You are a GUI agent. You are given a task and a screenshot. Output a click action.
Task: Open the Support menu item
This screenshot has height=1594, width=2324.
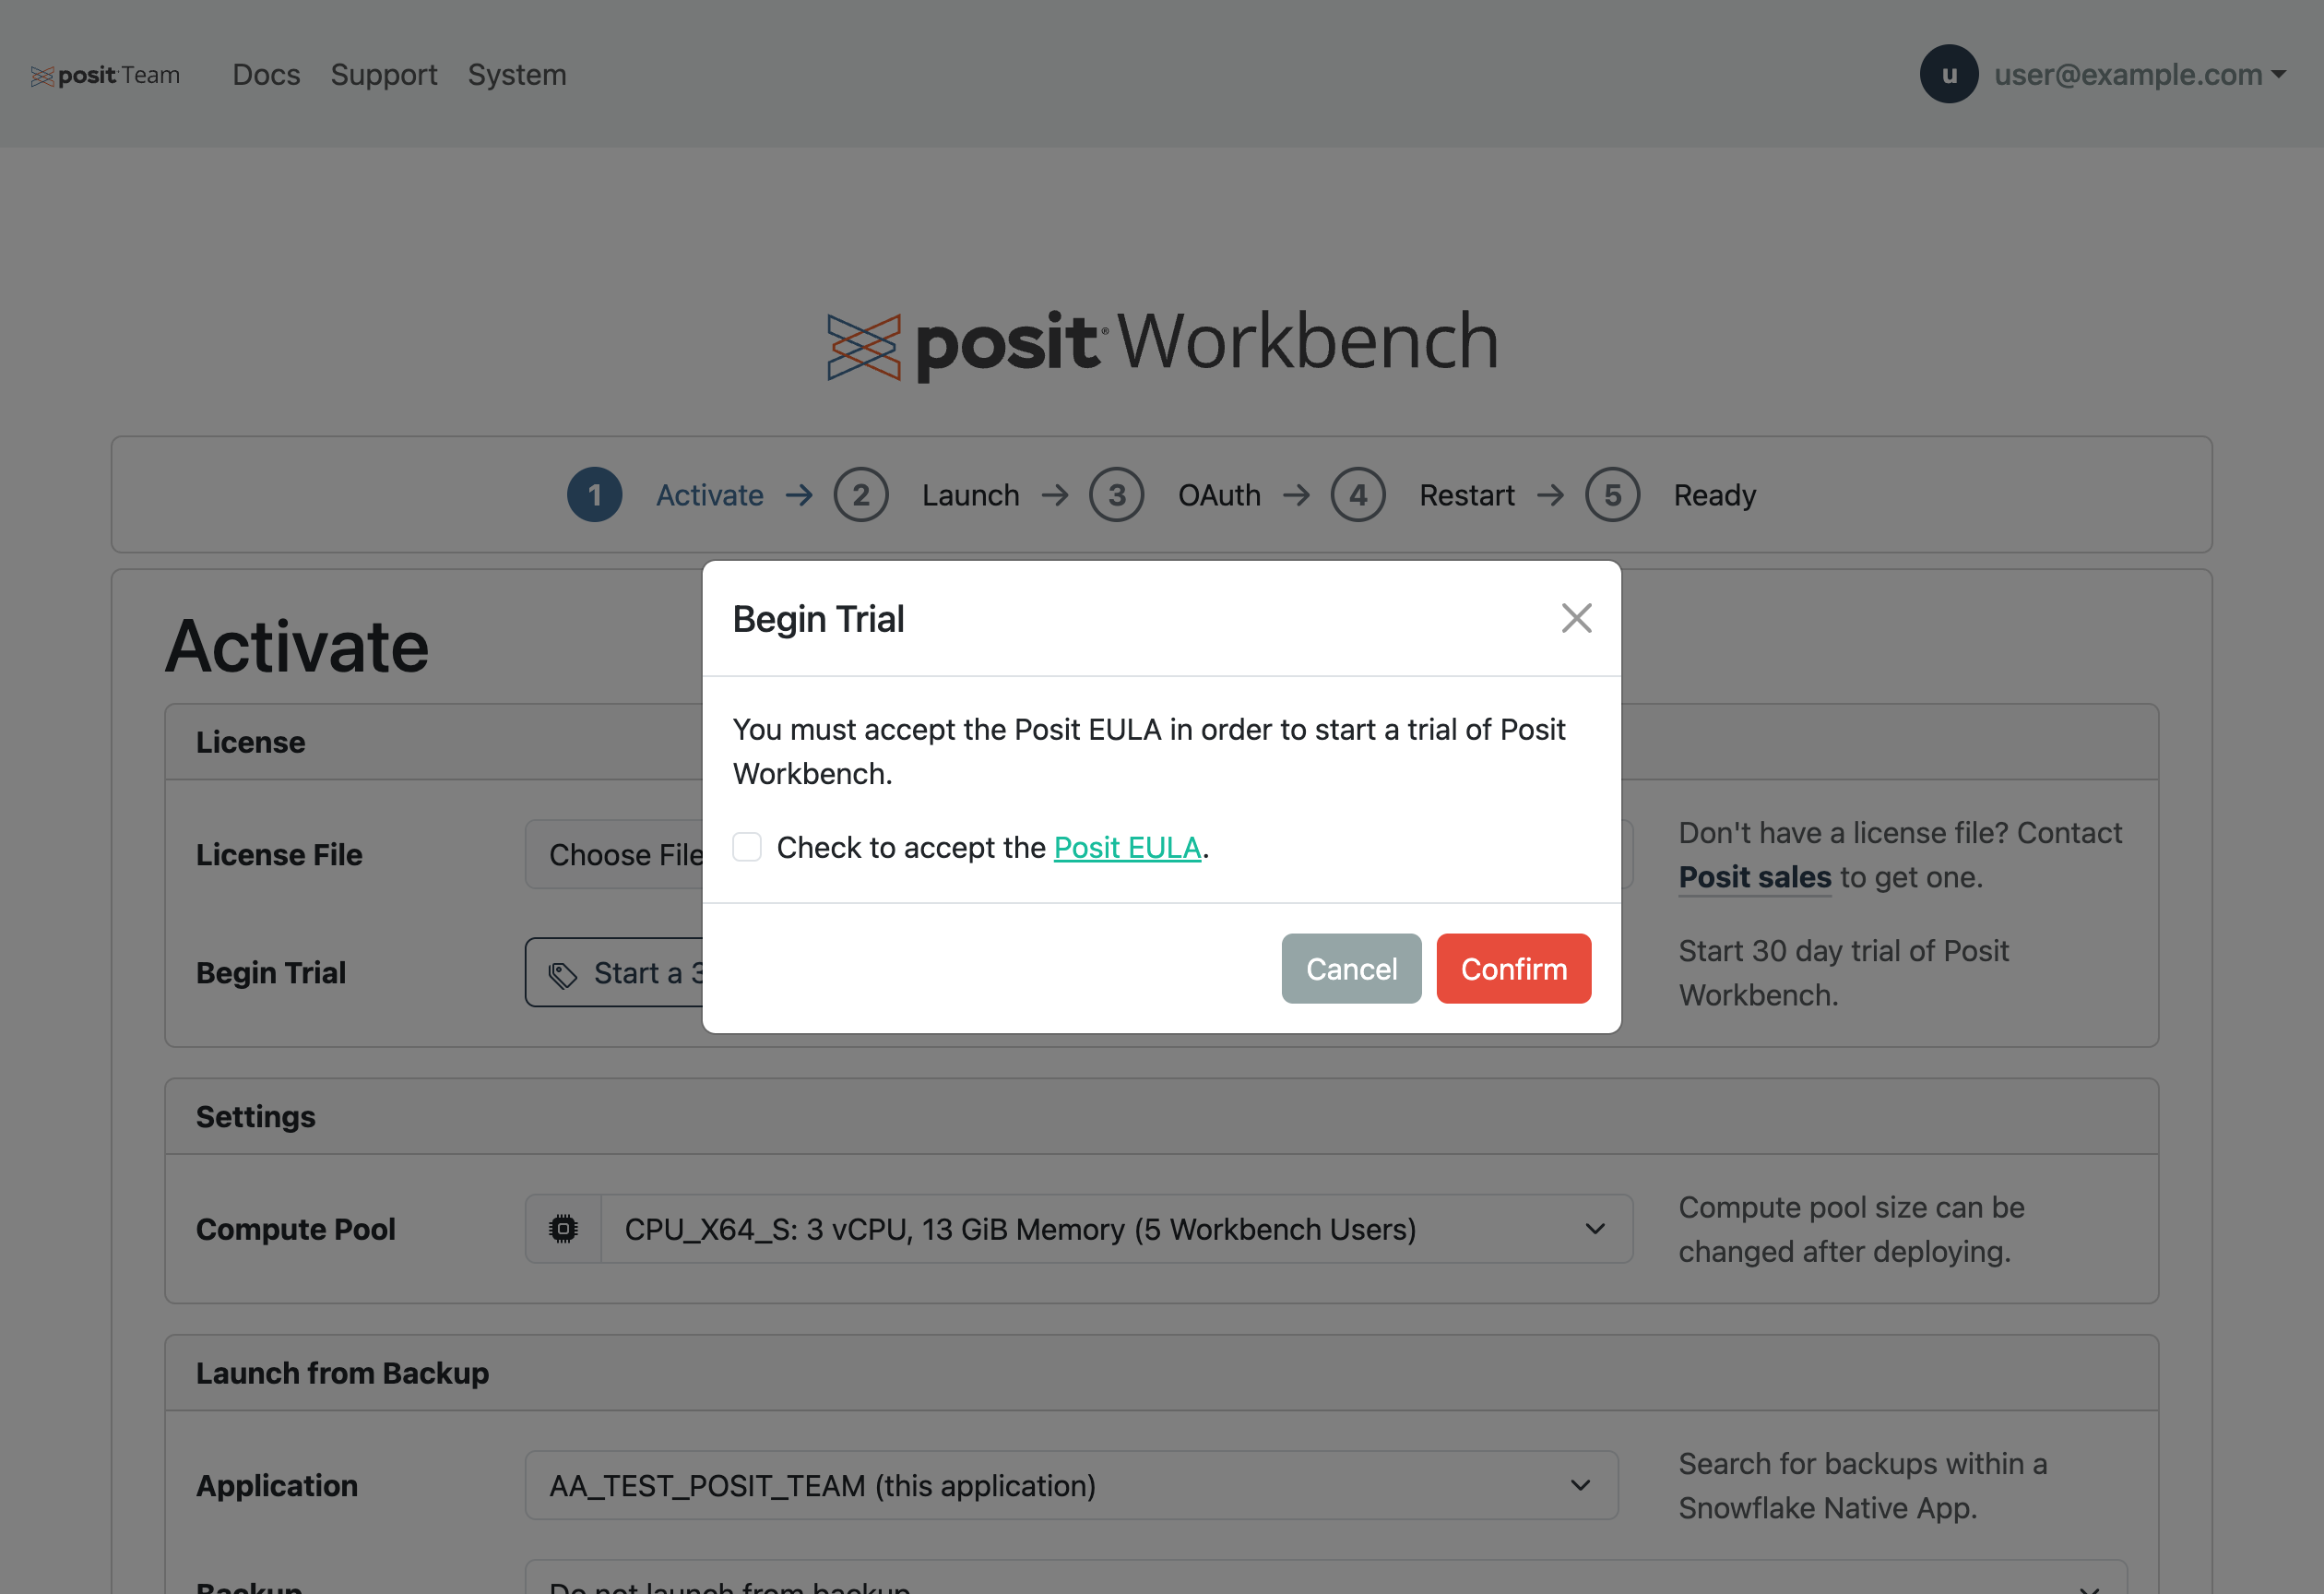point(384,75)
